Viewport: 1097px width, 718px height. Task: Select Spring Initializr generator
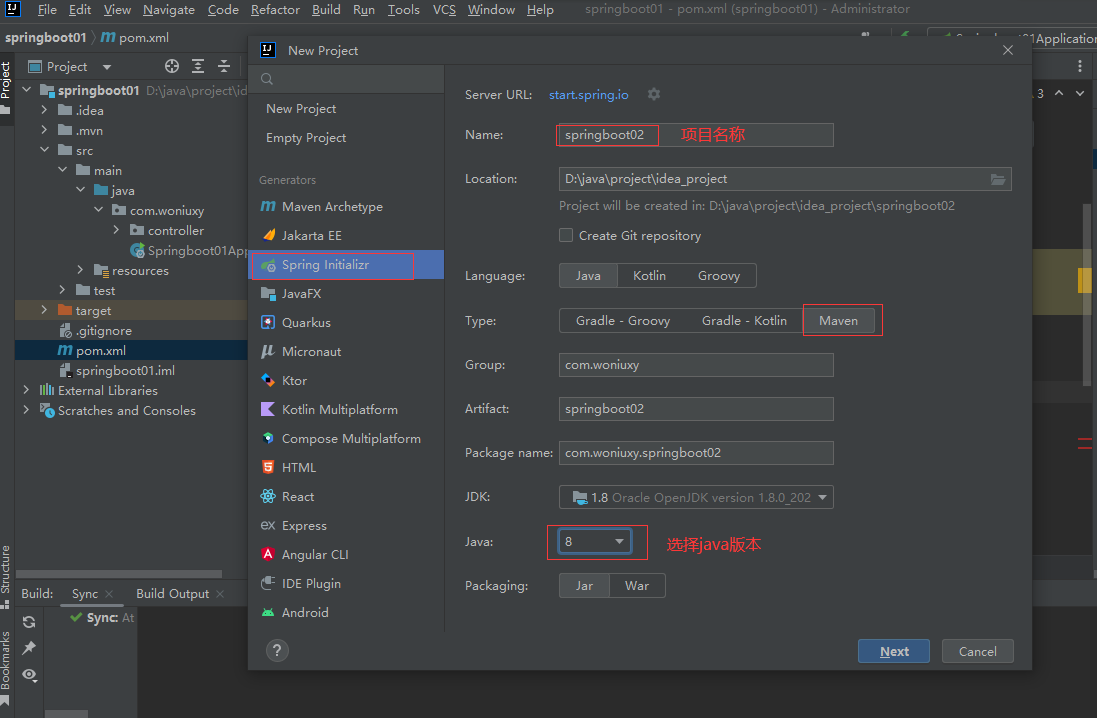point(346,265)
